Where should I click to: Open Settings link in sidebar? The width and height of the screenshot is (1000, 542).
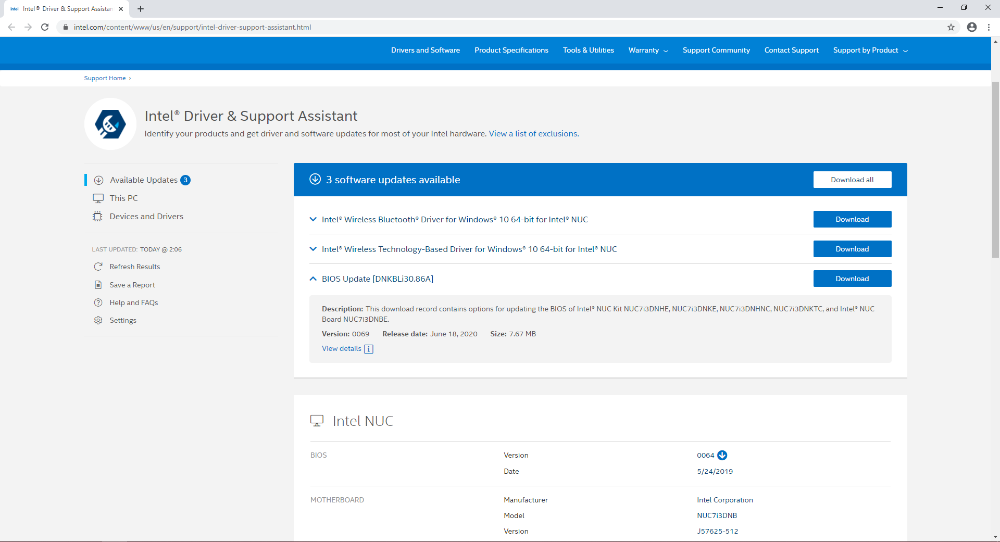coord(122,320)
